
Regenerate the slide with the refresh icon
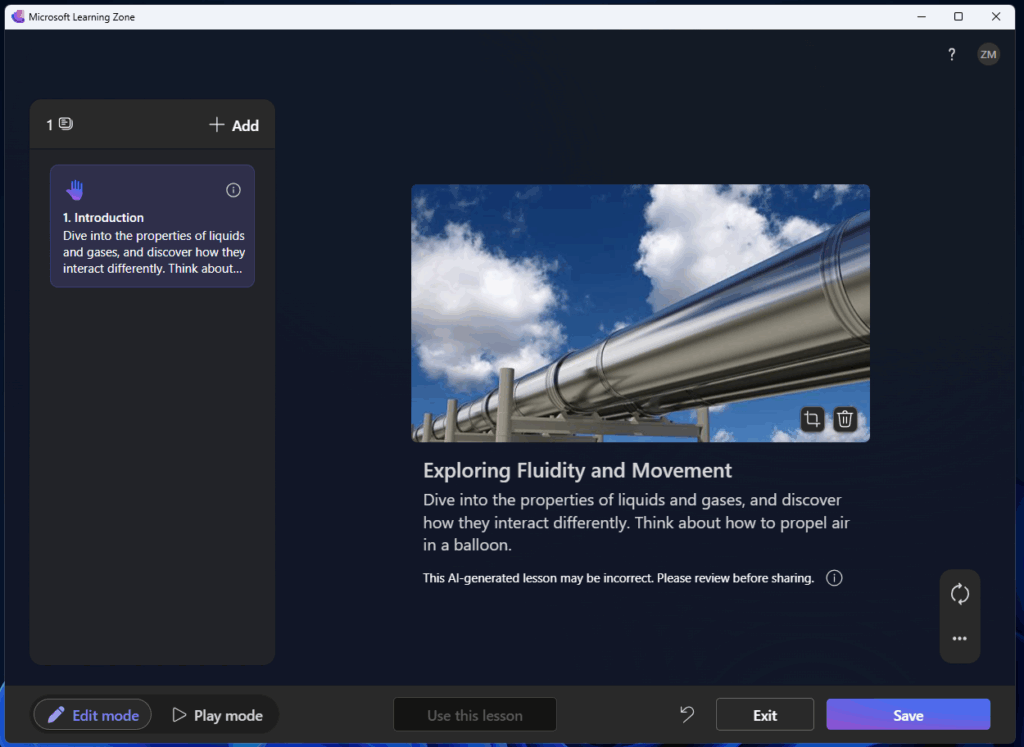click(x=959, y=594)
